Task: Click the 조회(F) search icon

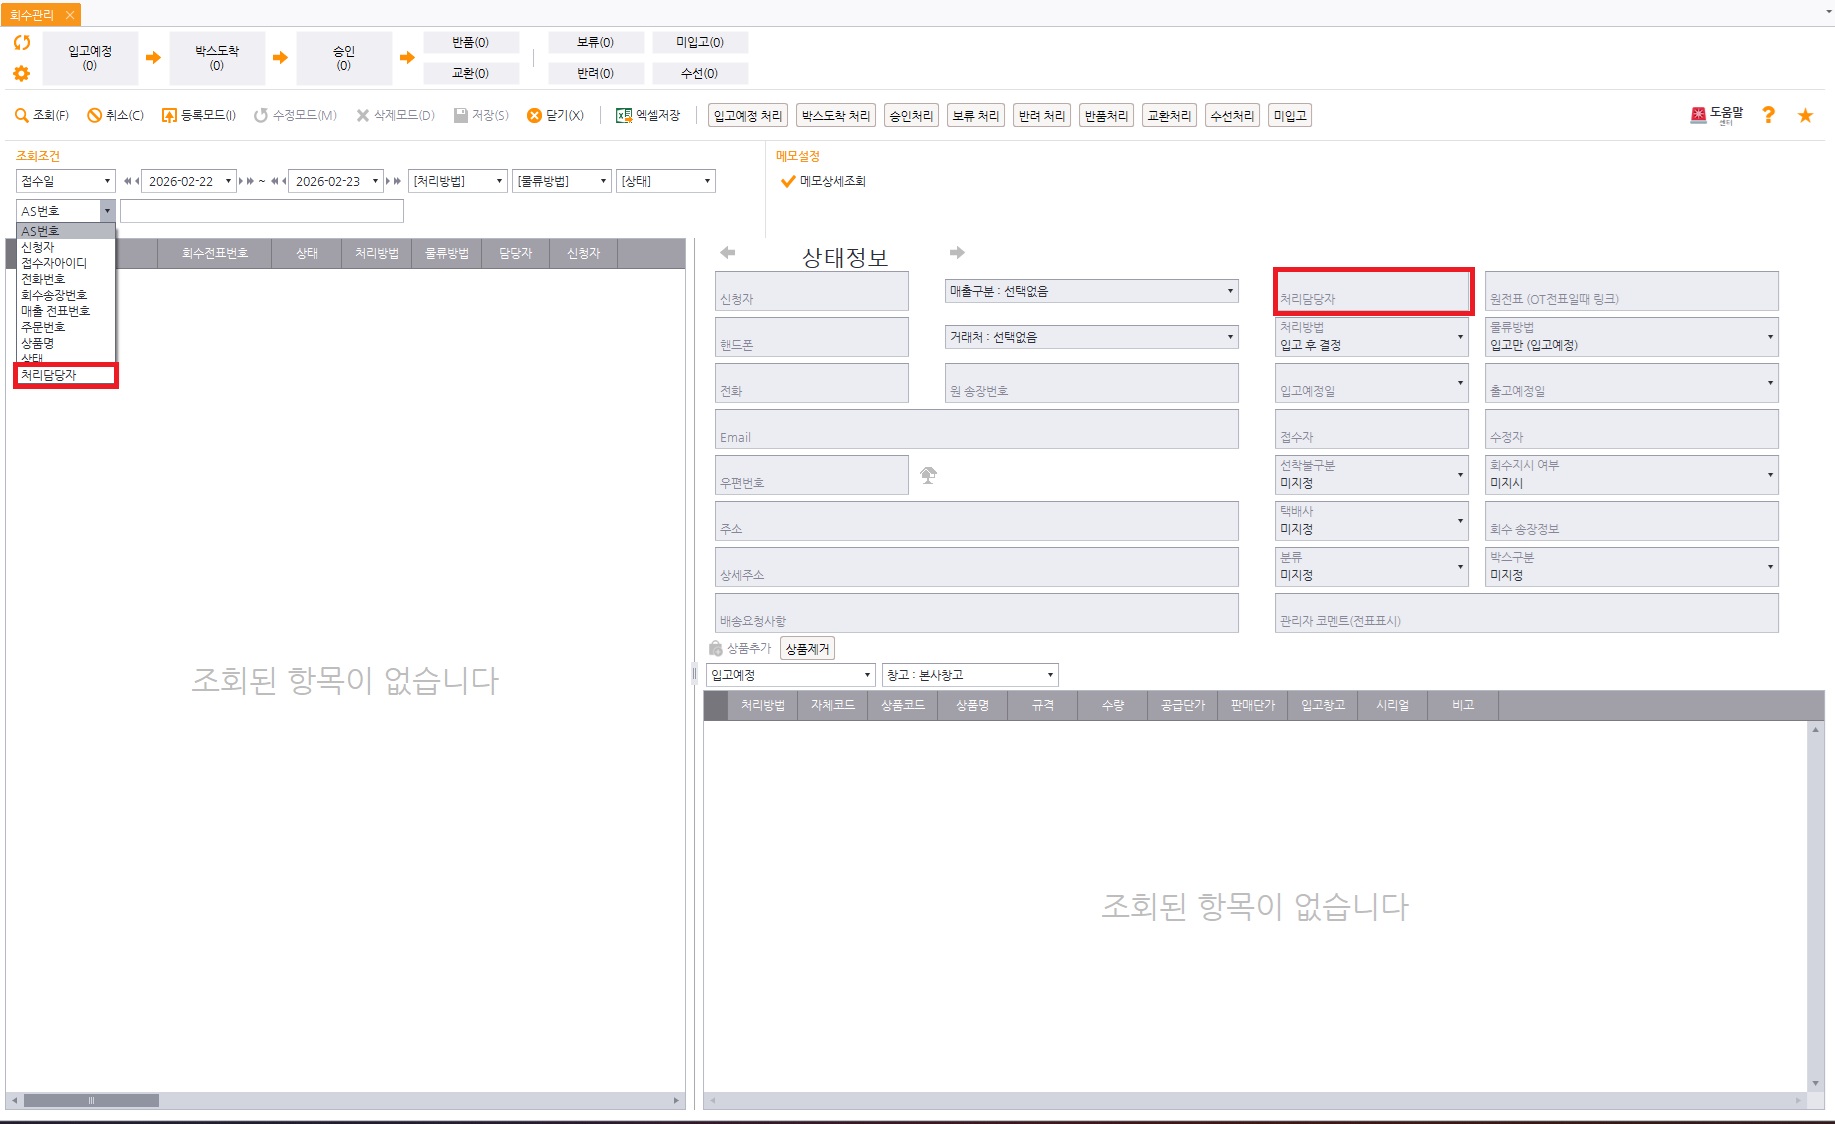Action: click(x=21, y=116)
